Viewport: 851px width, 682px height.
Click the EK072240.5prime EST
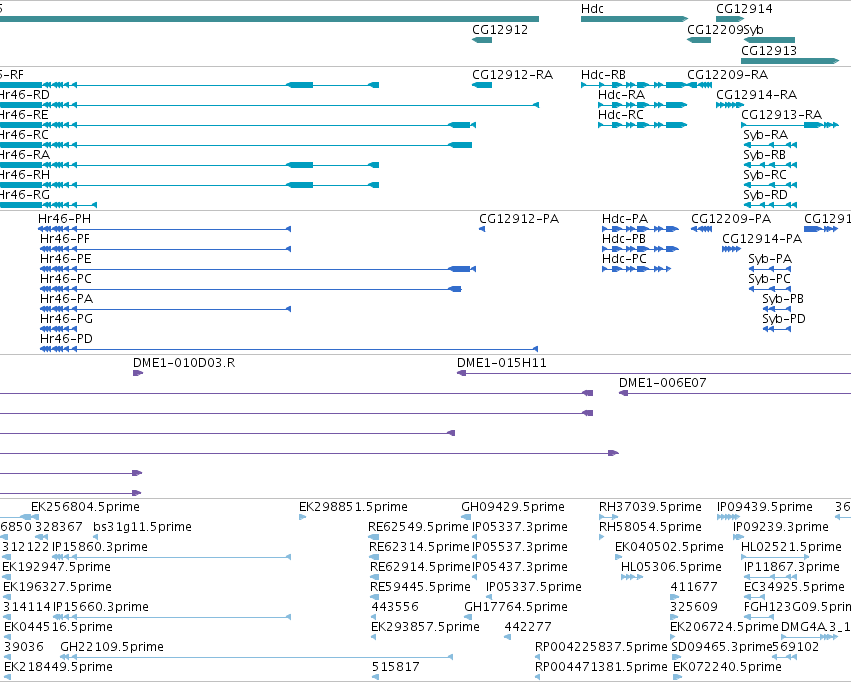click(677, 677)
